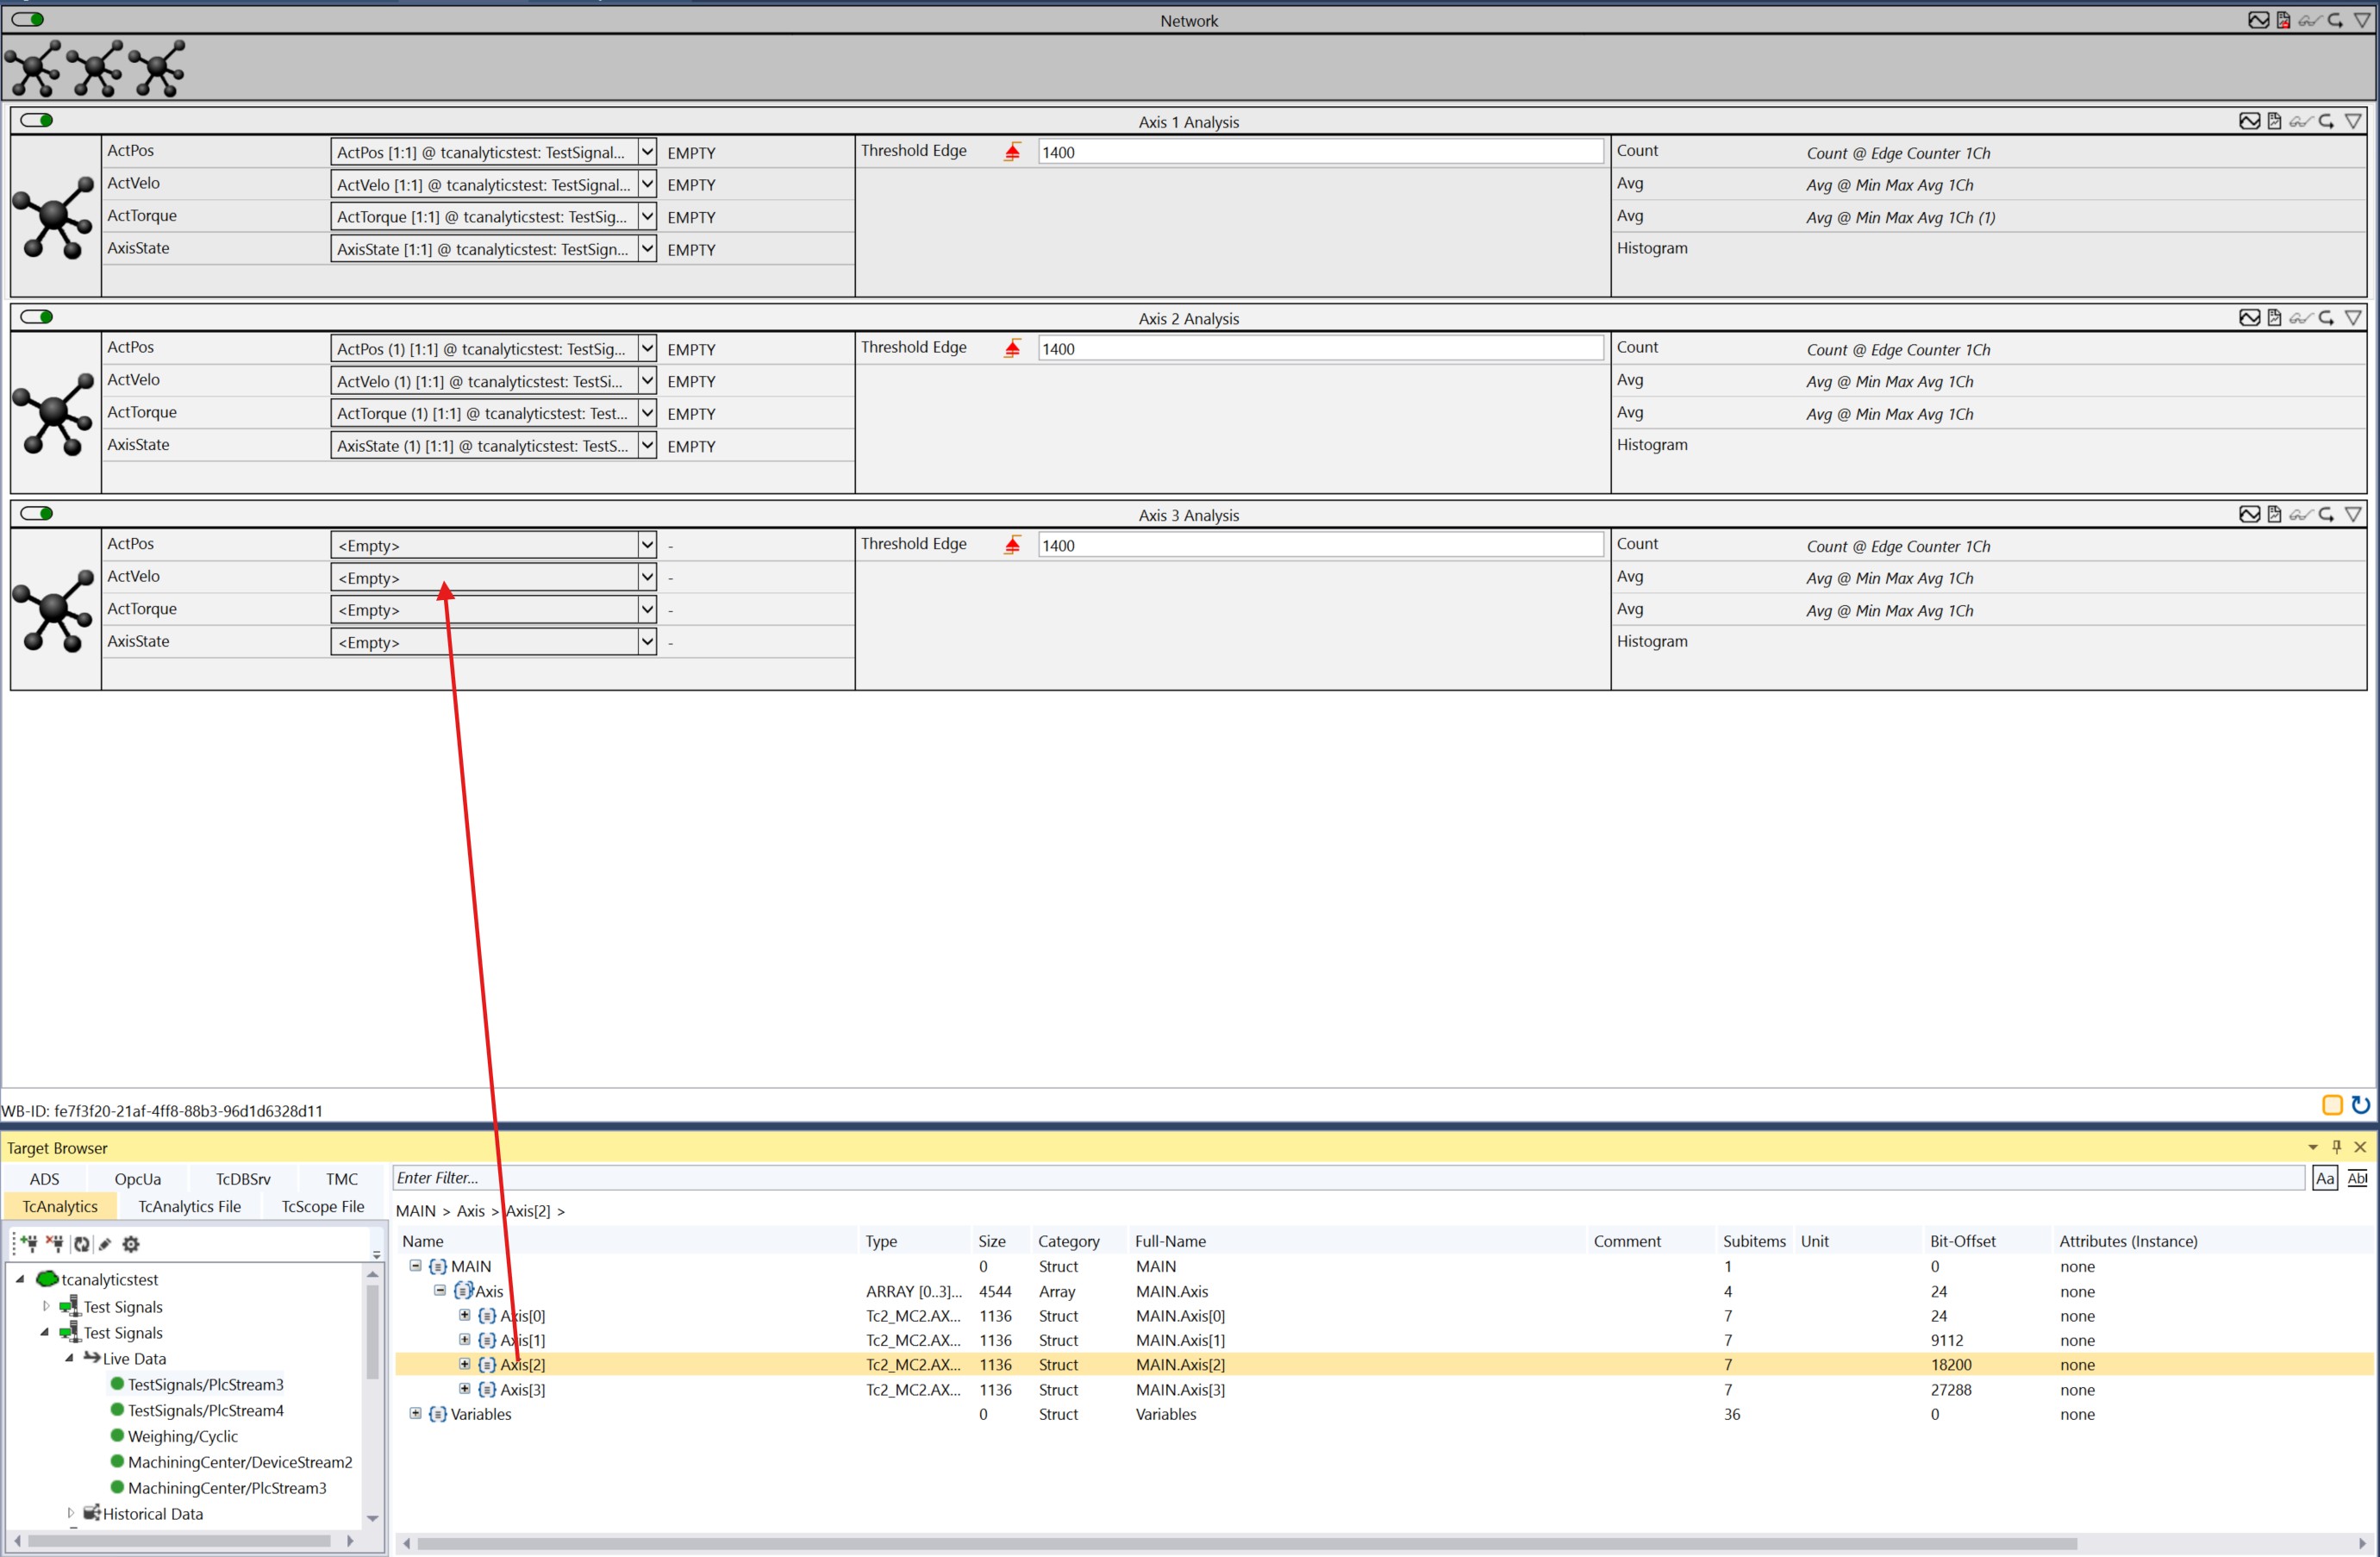
Task: Click the reset arrow icon in Network header
Action: click(x=2335, y=20)
